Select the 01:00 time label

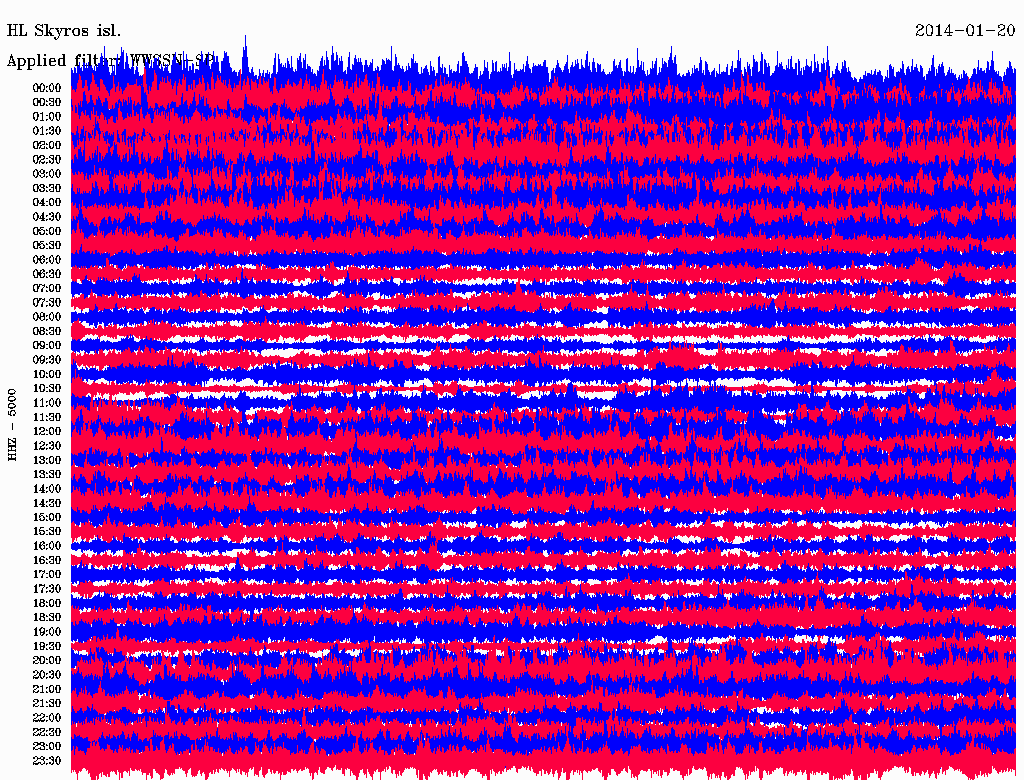47,116
